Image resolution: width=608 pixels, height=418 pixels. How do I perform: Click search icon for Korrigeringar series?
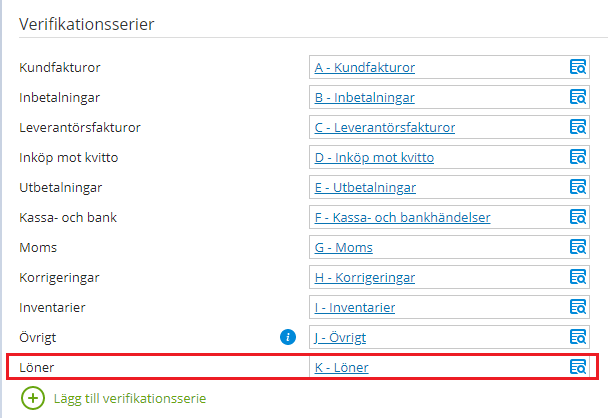(577, 278)
